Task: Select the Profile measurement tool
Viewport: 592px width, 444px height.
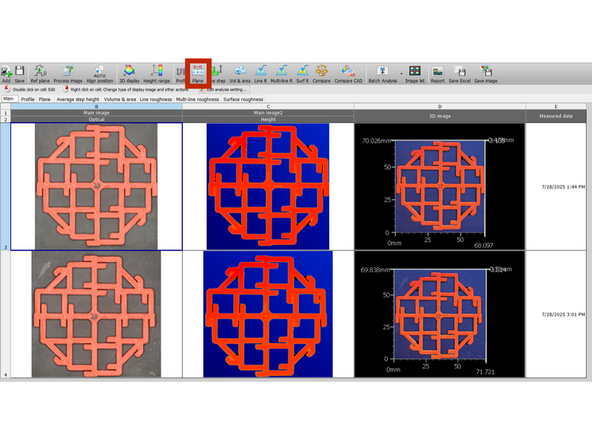Action: [180, 74]
